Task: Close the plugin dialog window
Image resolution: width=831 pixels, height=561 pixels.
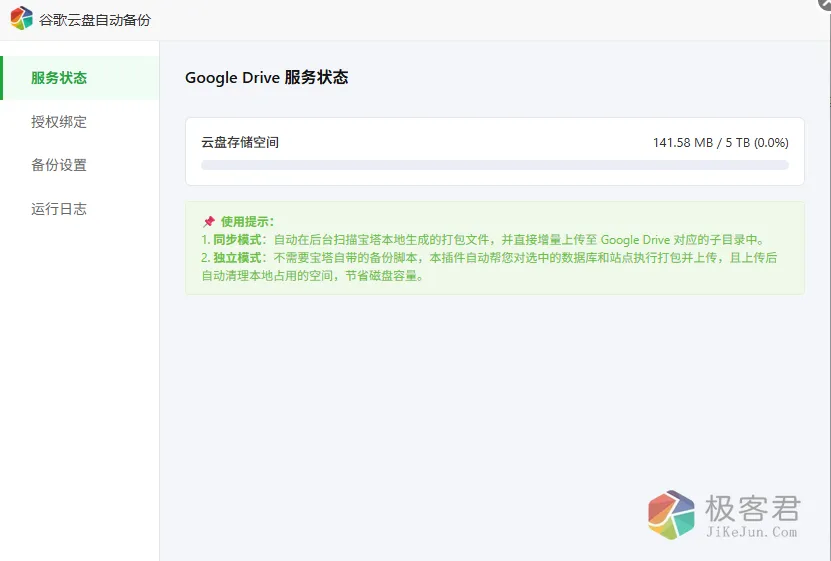Action: pyautogui.click(x=826, y=3)
